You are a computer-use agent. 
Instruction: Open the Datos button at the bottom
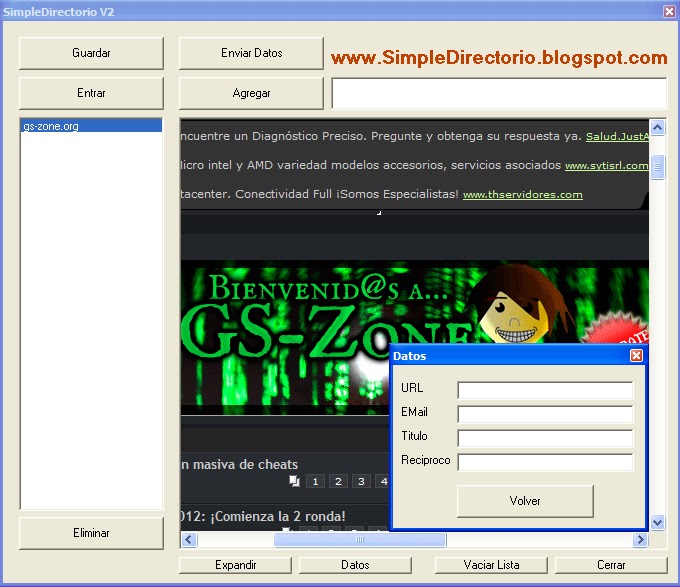pos(355,565)
